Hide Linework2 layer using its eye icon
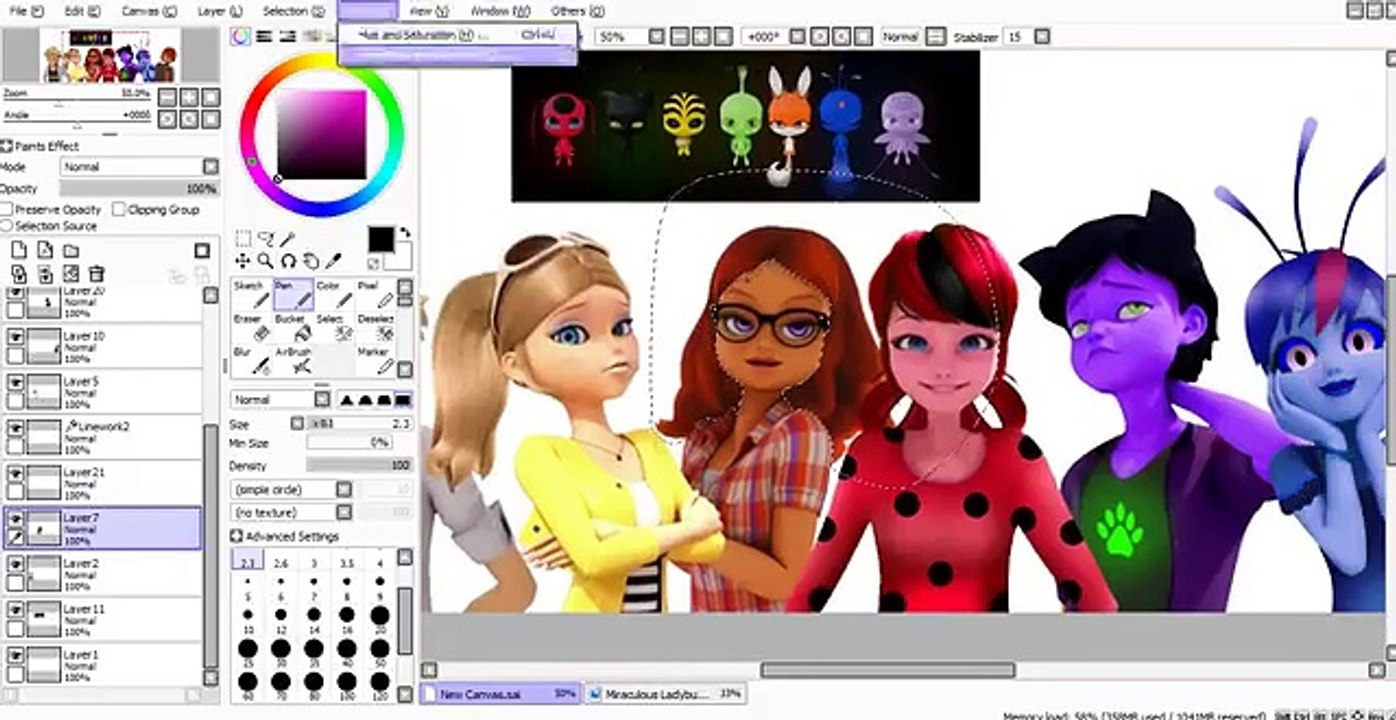The width and height of the screenshot is (1396, 720). [15, 429]
